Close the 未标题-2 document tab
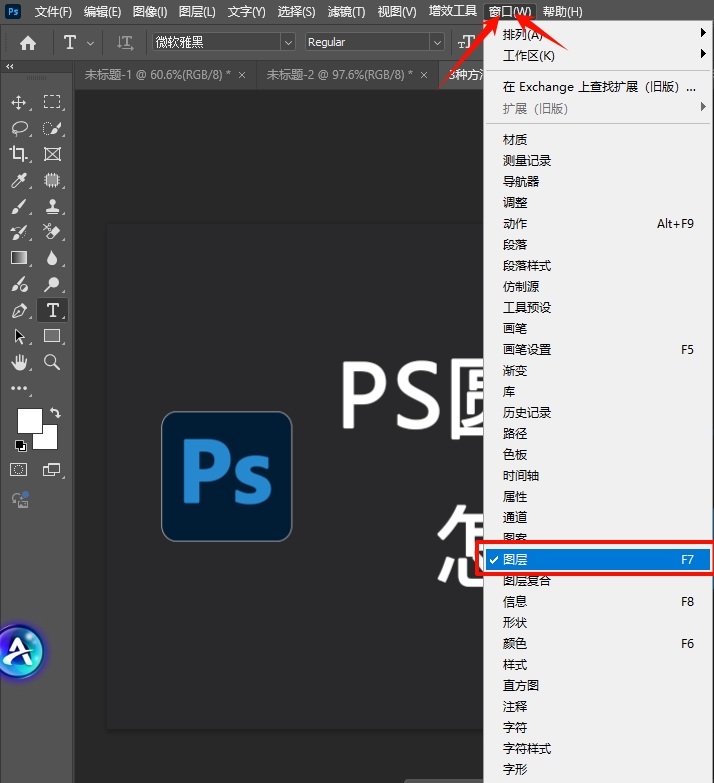This screenshot has height=783, width=714. point(424,75)
